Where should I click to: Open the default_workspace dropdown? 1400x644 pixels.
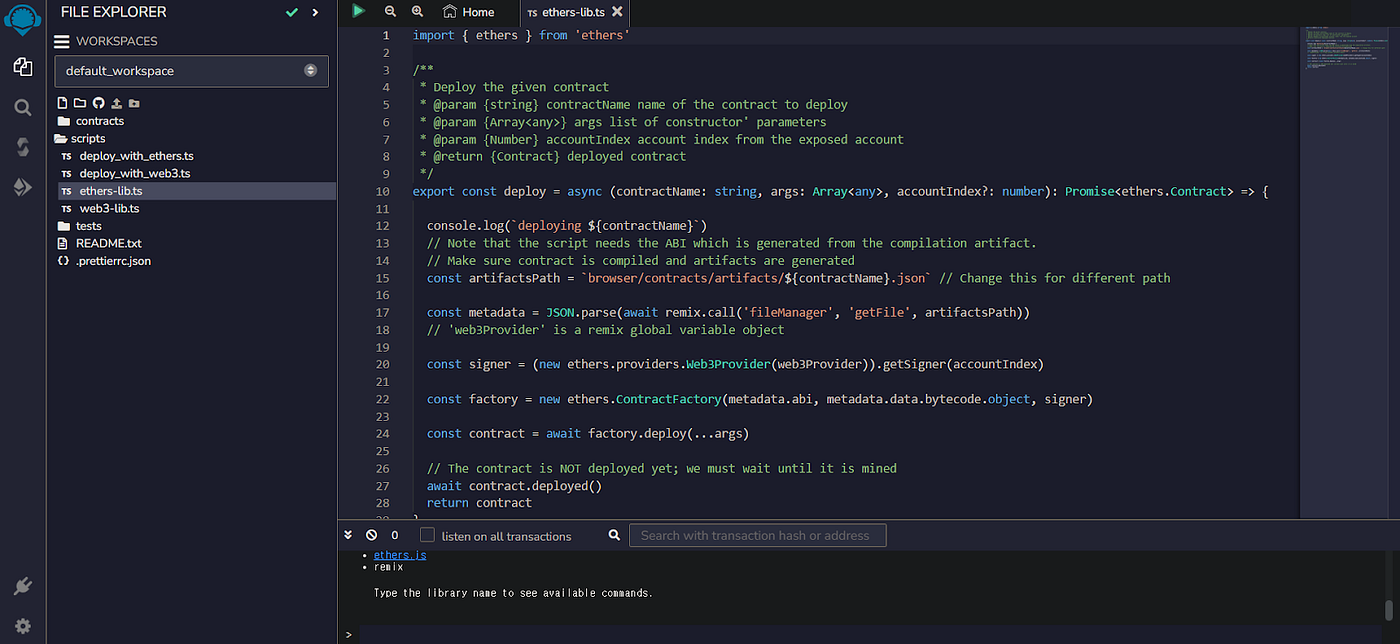[x=191, y=71]
